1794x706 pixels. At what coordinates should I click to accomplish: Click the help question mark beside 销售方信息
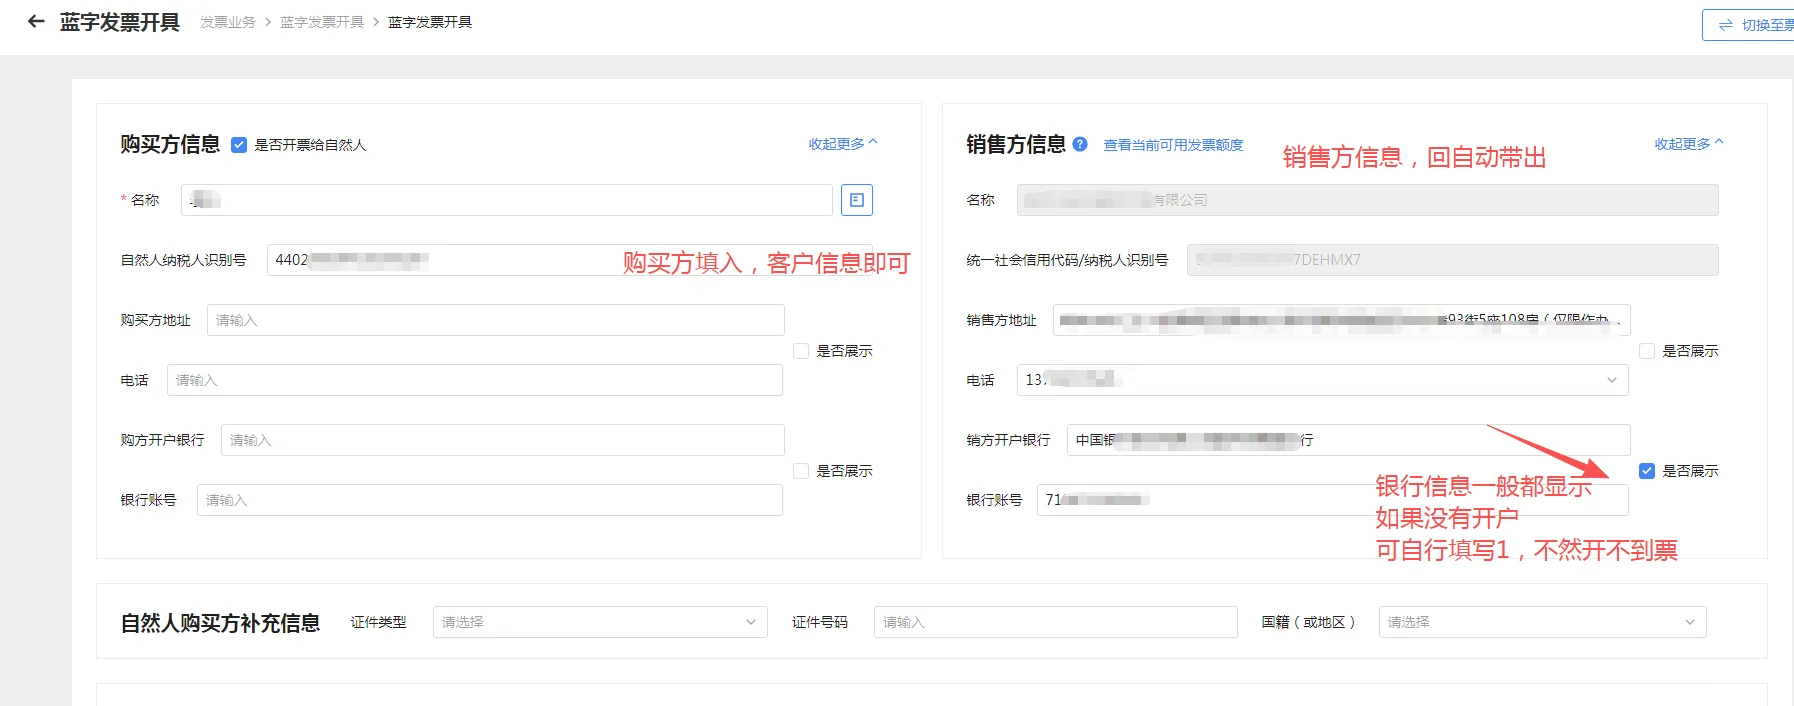(x=1080, y=144)
